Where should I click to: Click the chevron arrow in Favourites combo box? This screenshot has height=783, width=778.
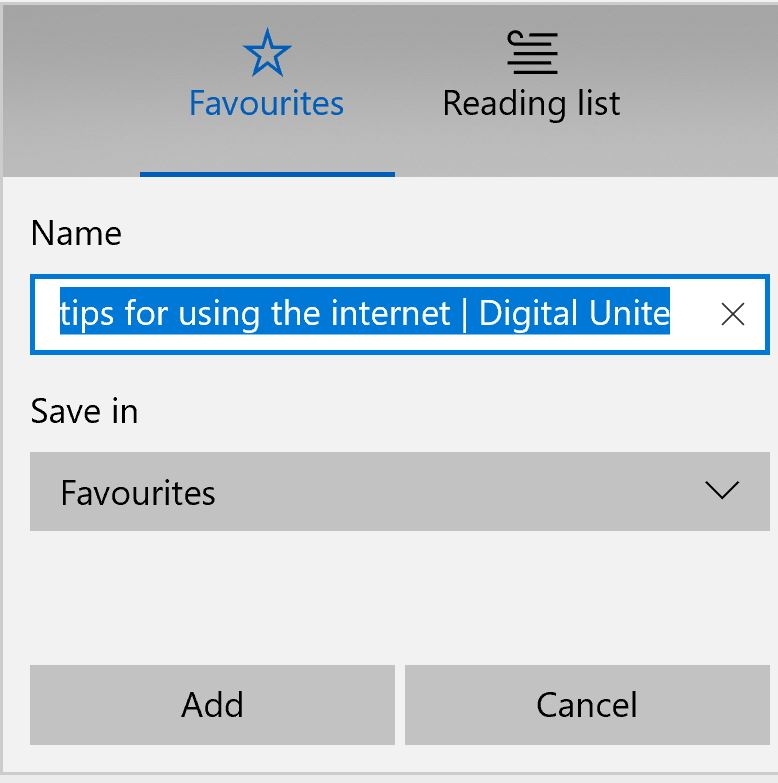pos(722,490)
